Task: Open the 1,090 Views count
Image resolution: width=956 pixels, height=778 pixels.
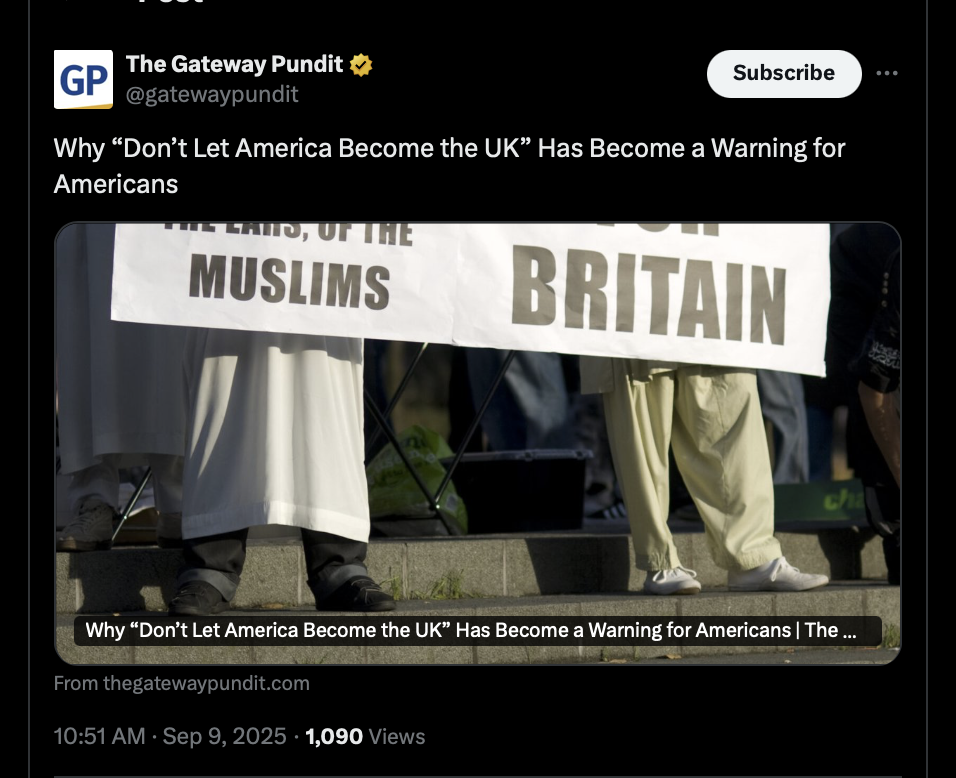Action: pyautogui.click(x=365, y=737)
